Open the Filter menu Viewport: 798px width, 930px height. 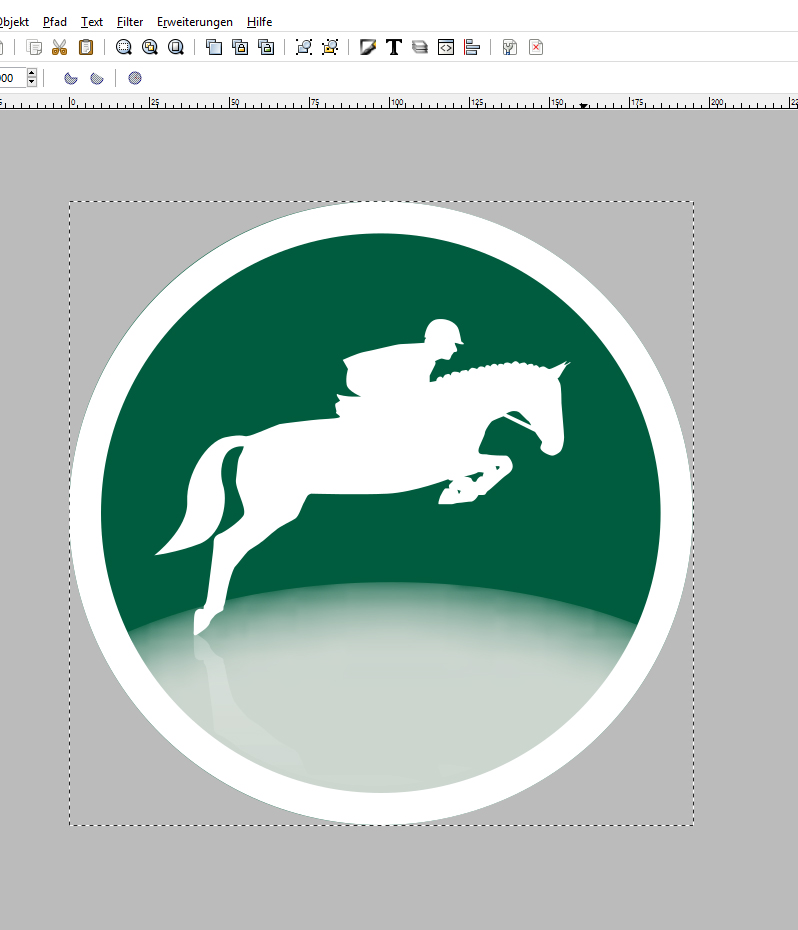coord(129,21)
